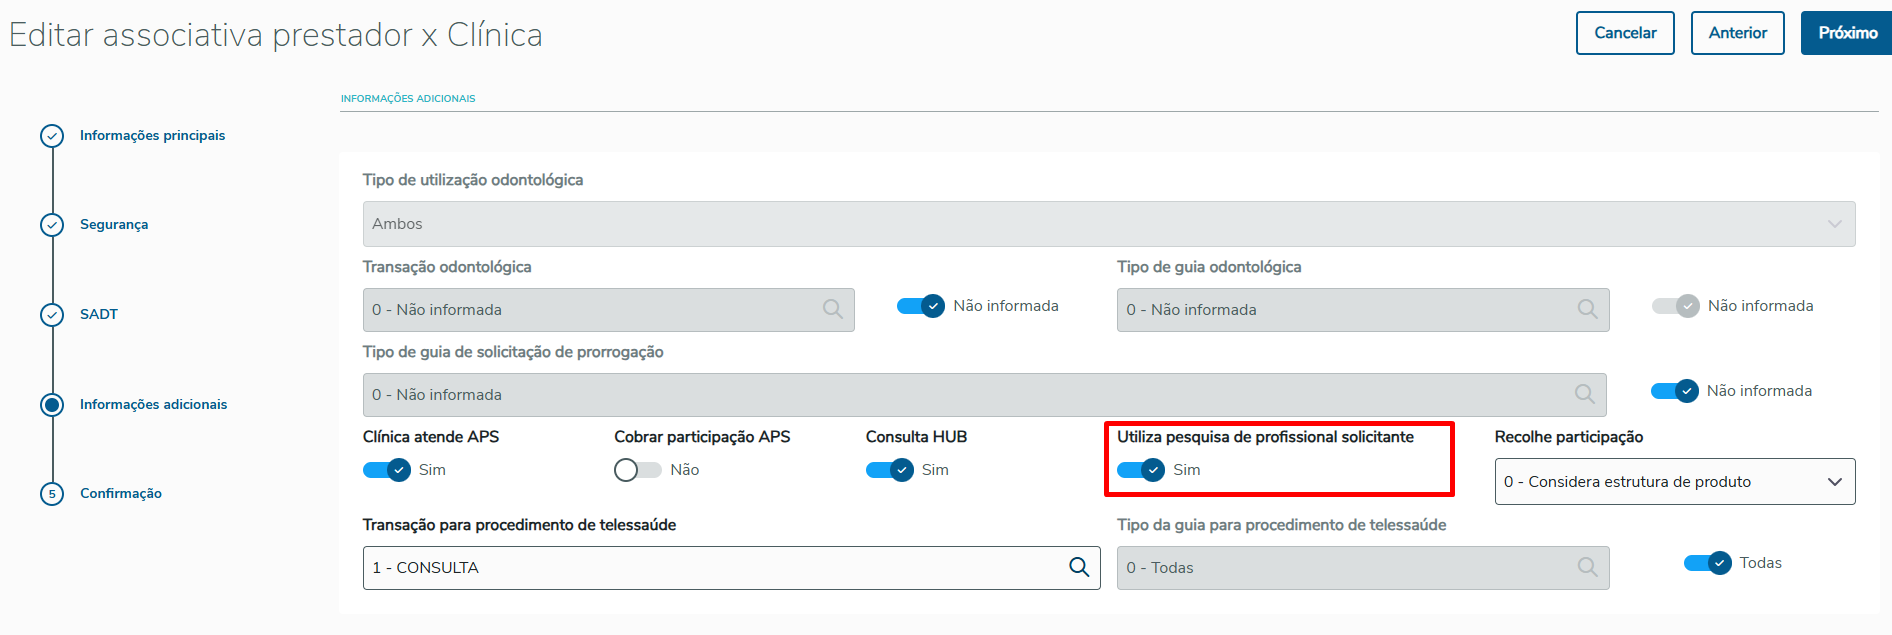Select Informações adicionais step label
This screenshot has height=635, width=1892.
click(153, 404)
